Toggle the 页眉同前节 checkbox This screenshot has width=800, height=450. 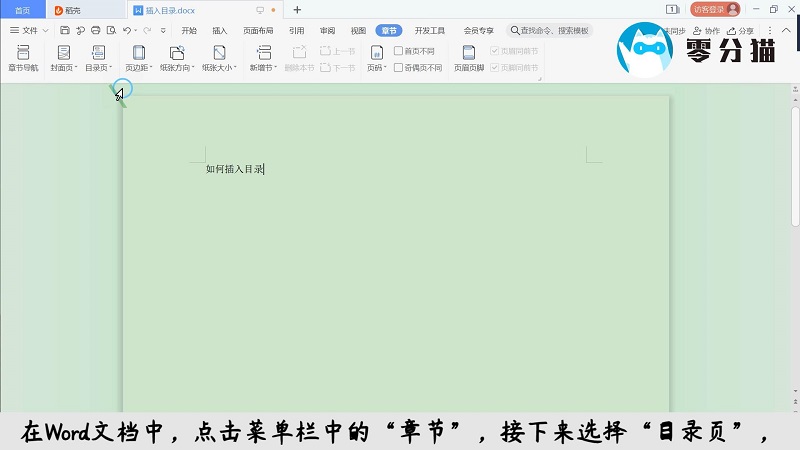[494, 51]
